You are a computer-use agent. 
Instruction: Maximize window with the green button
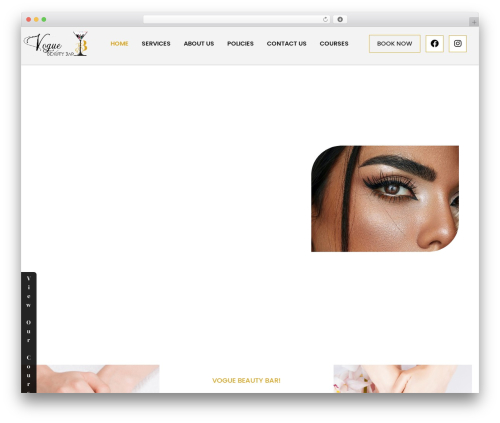click(x=44, y=19)
